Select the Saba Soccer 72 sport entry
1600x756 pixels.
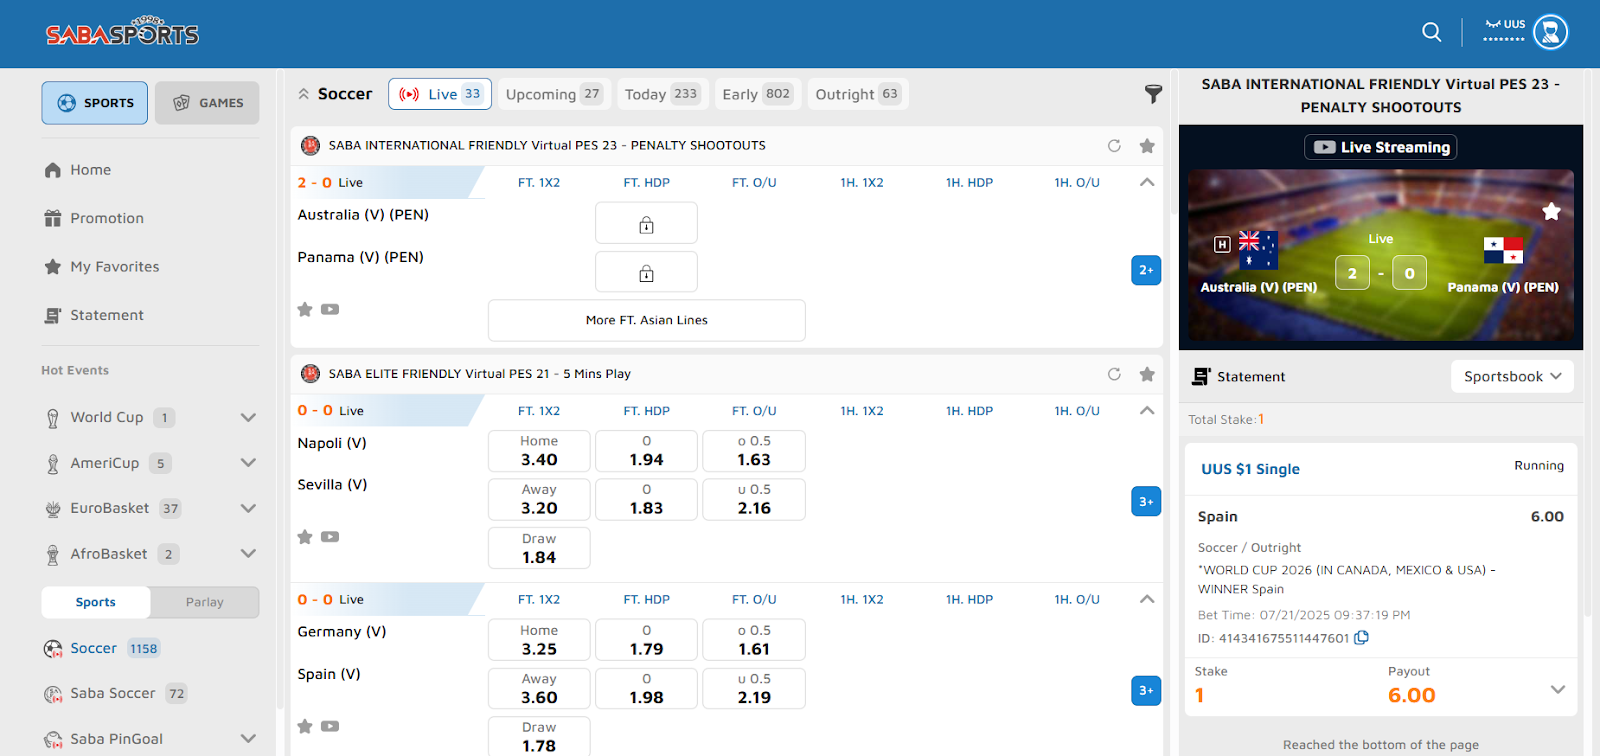click(115, 693)
